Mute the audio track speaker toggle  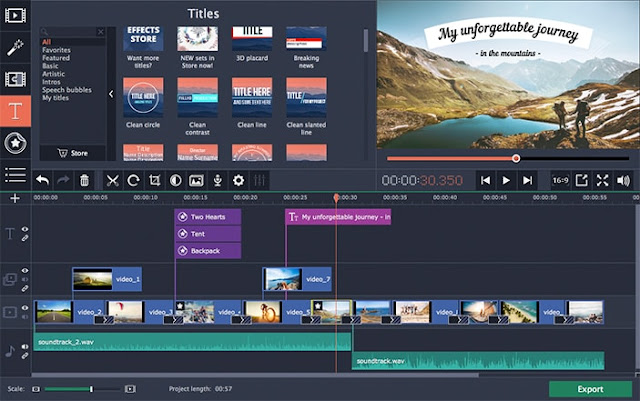25,346
